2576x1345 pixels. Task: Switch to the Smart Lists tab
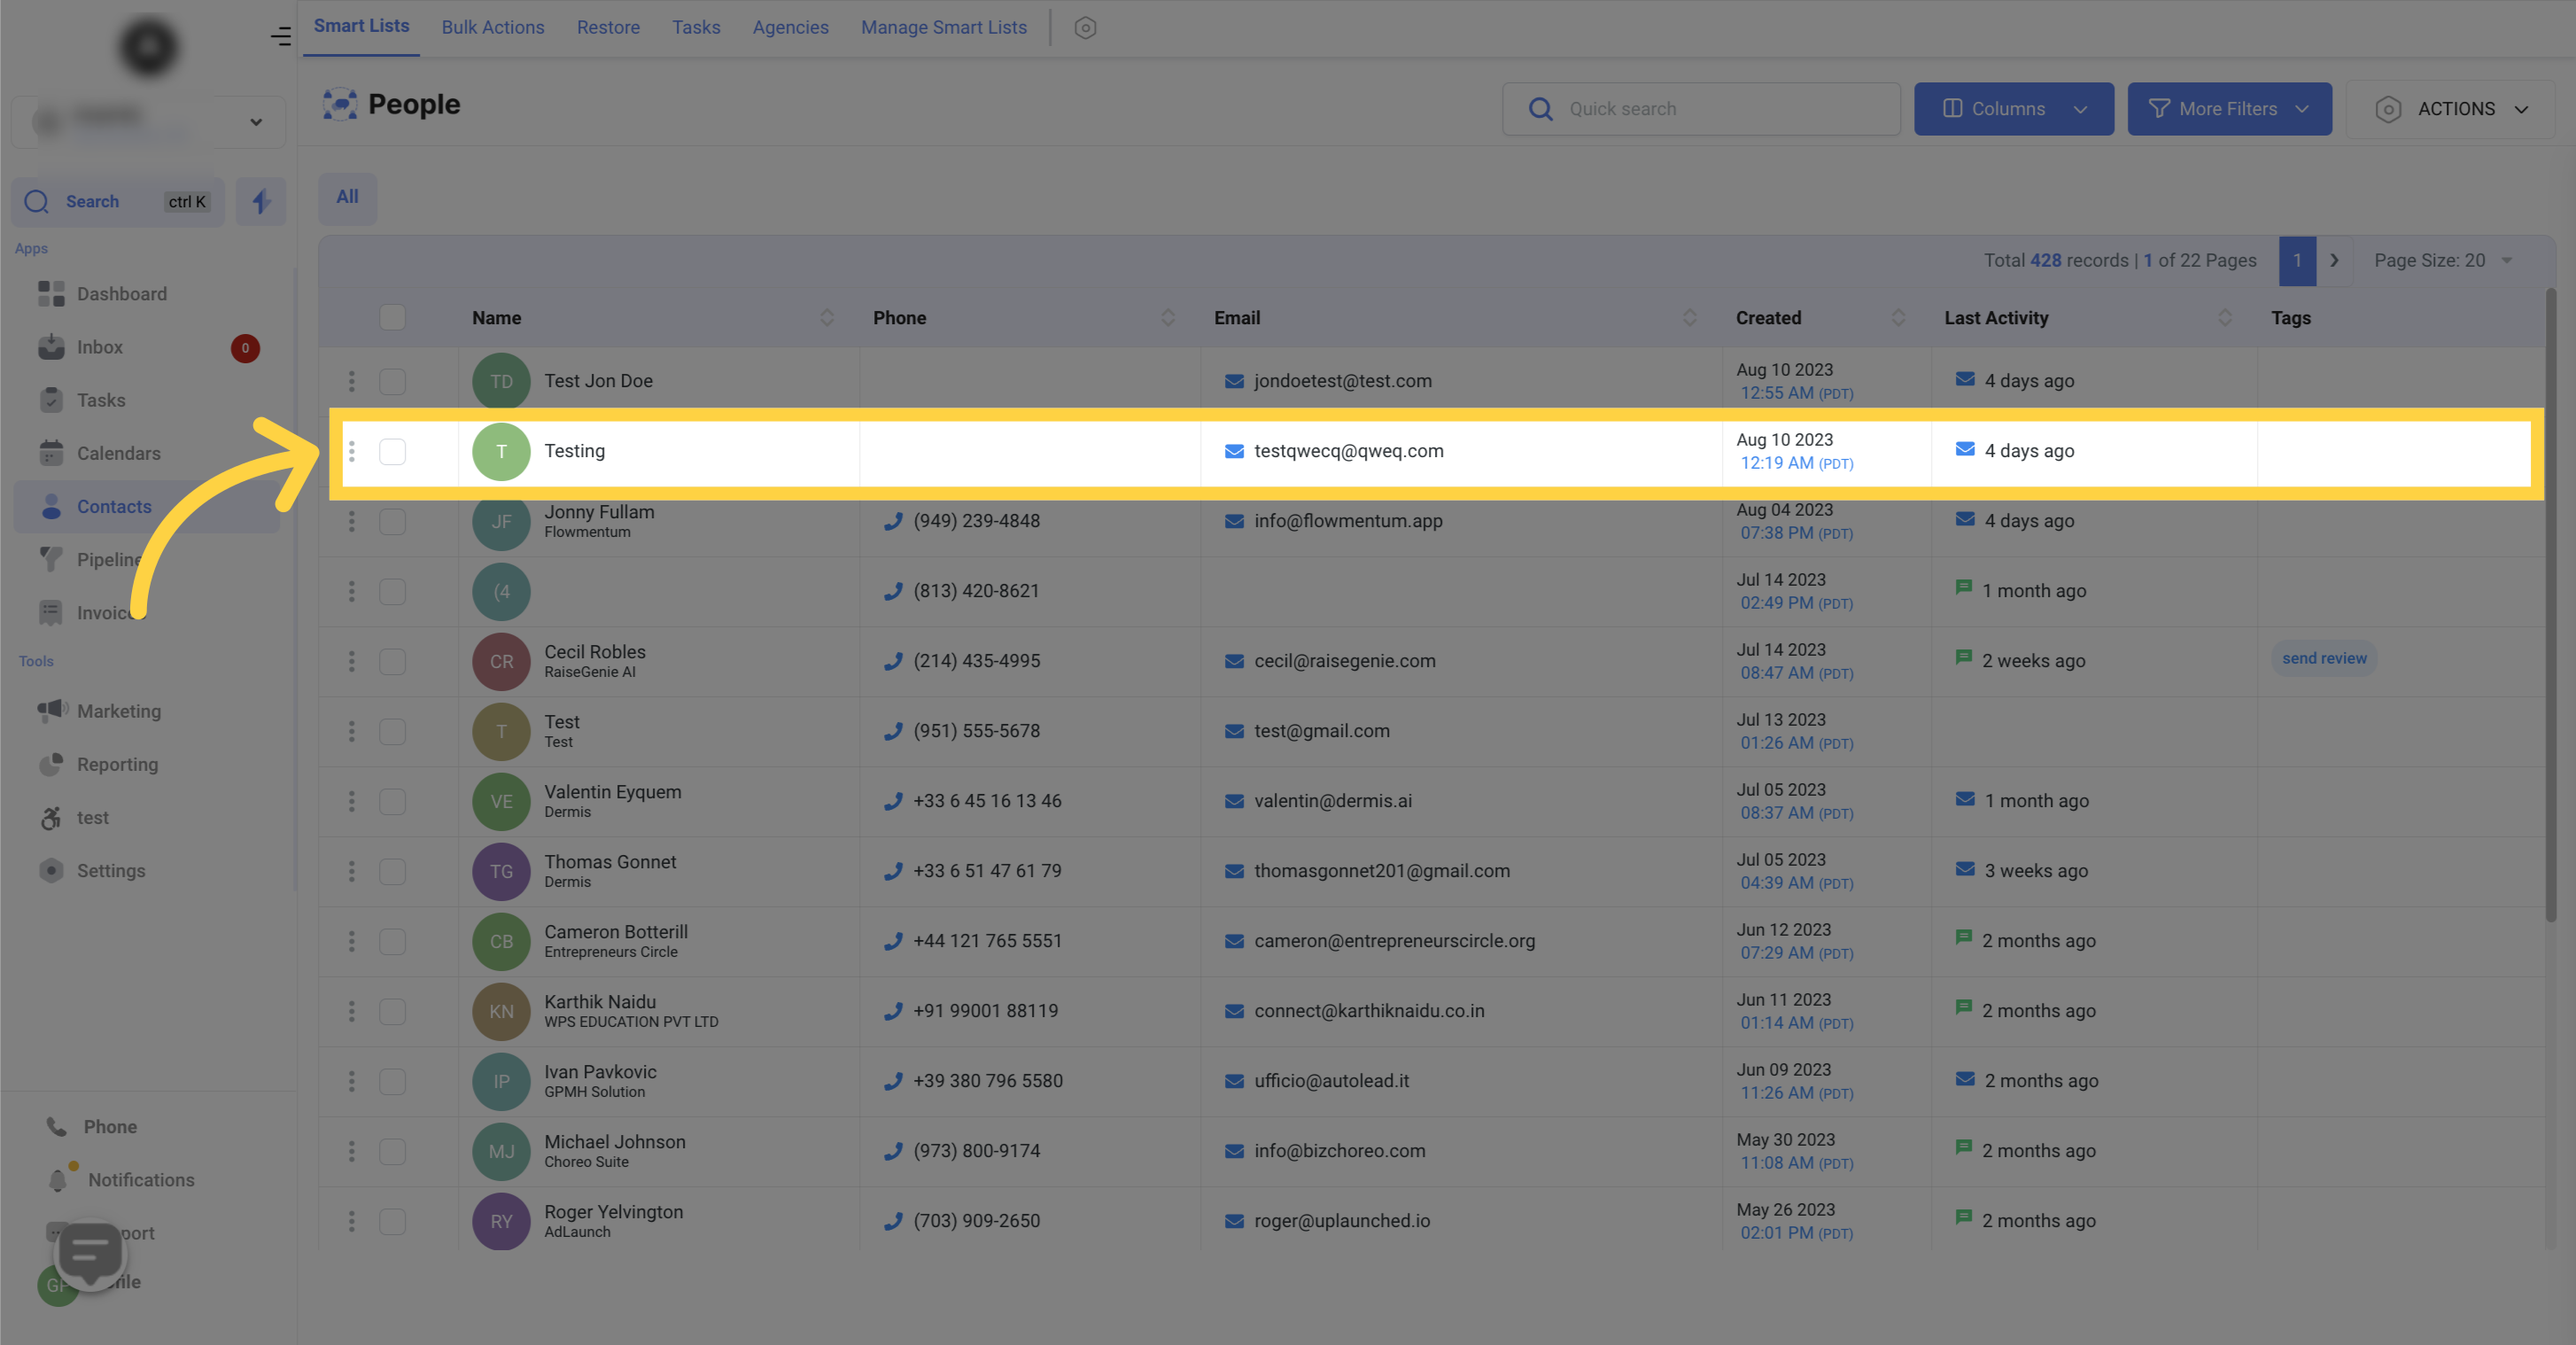pos(361,26)
